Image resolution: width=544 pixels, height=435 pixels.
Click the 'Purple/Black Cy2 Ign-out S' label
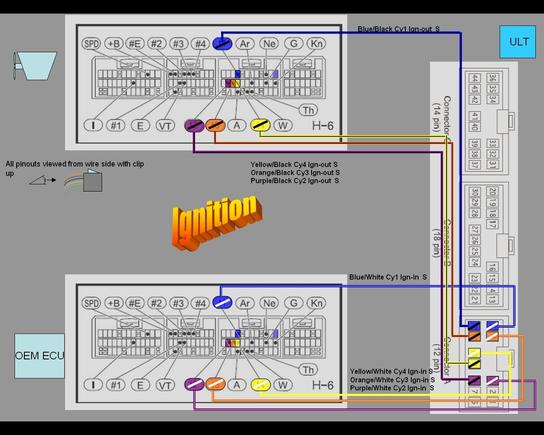coord(295,181)
